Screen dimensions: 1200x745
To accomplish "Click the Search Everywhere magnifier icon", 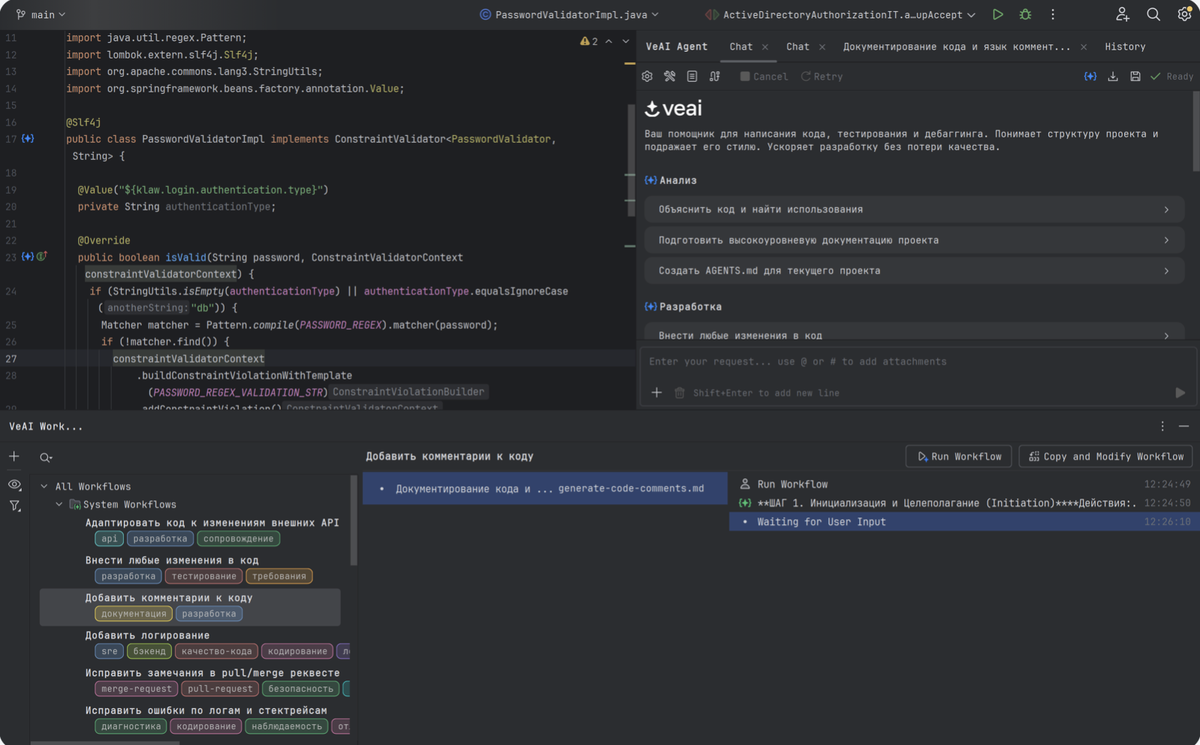I will coord(1154,15).
